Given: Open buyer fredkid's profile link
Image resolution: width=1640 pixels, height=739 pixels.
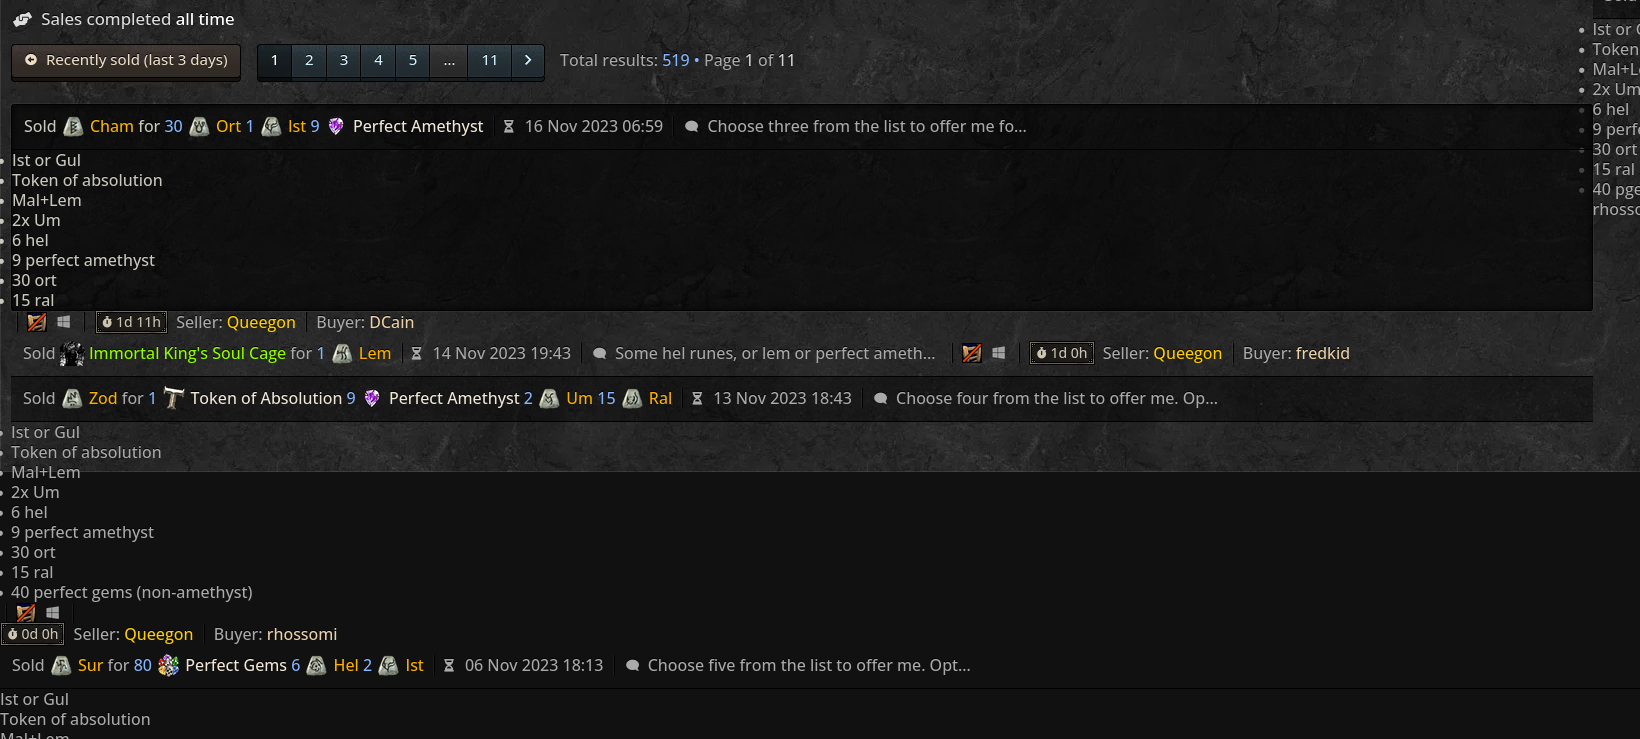Looking at the screenshot, I should 1322,354.
